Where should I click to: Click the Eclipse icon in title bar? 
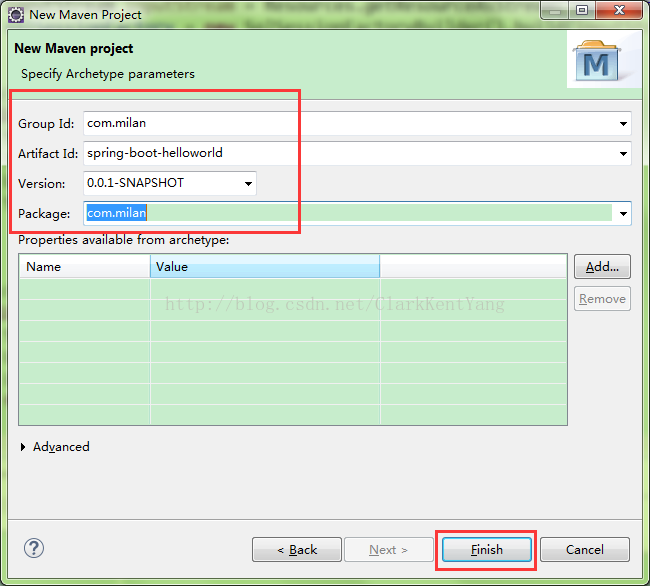[x=16, y=15]
